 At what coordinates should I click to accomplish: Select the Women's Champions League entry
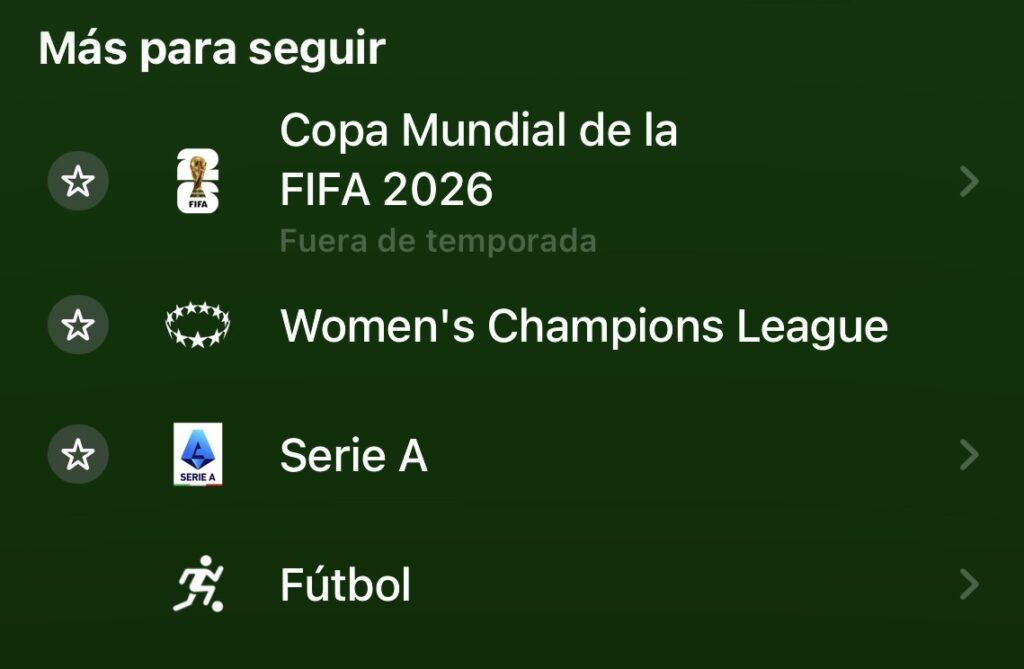coord(584,326)
